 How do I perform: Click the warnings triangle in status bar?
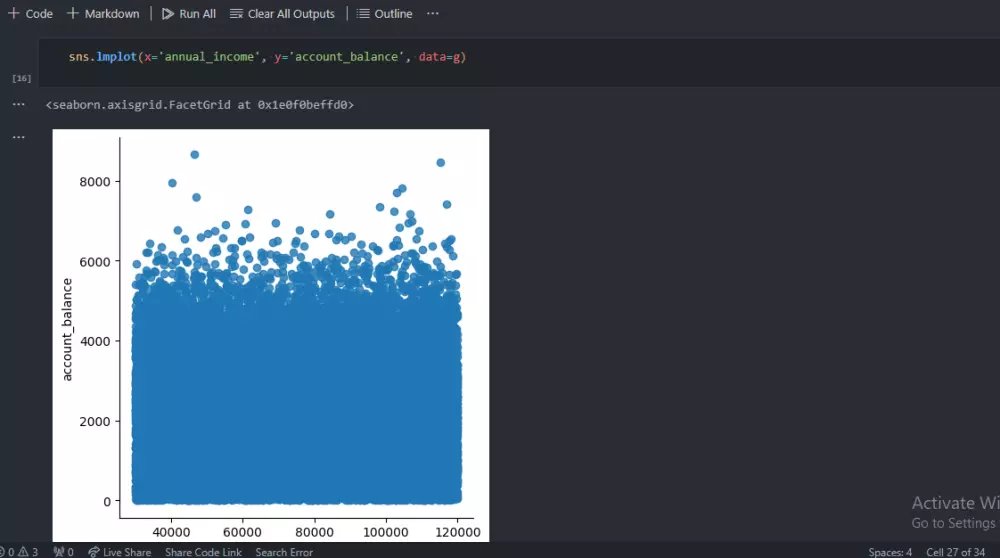coord(23,552)
